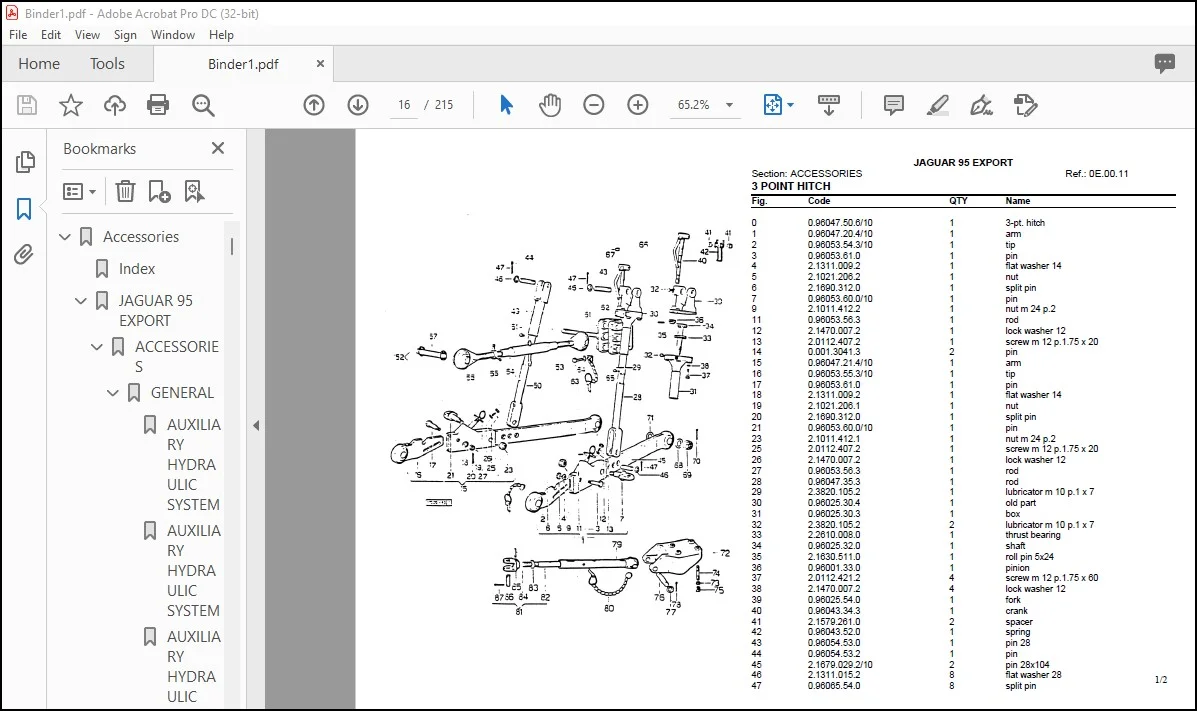Collapse the GENERAL bookmark

click(113, 393)
